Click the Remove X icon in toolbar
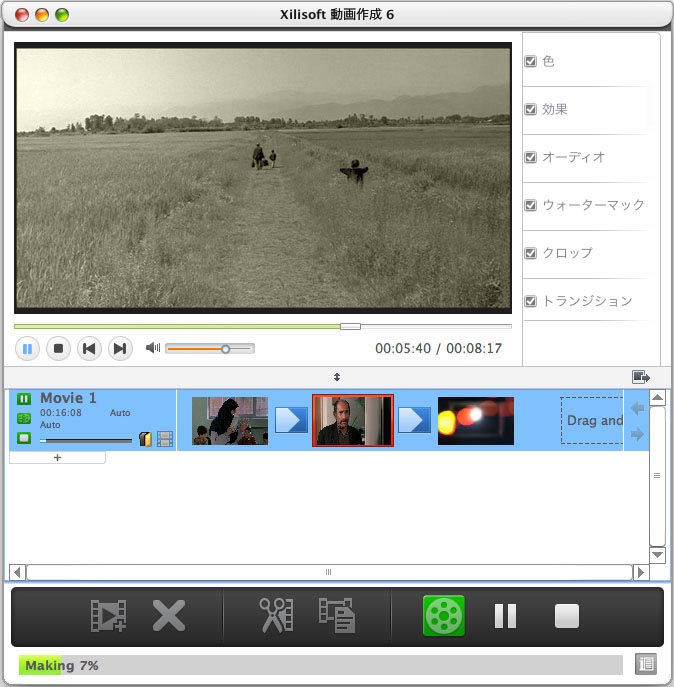The image size is (674, 687). pyautogui.click(x=168, y=615)
